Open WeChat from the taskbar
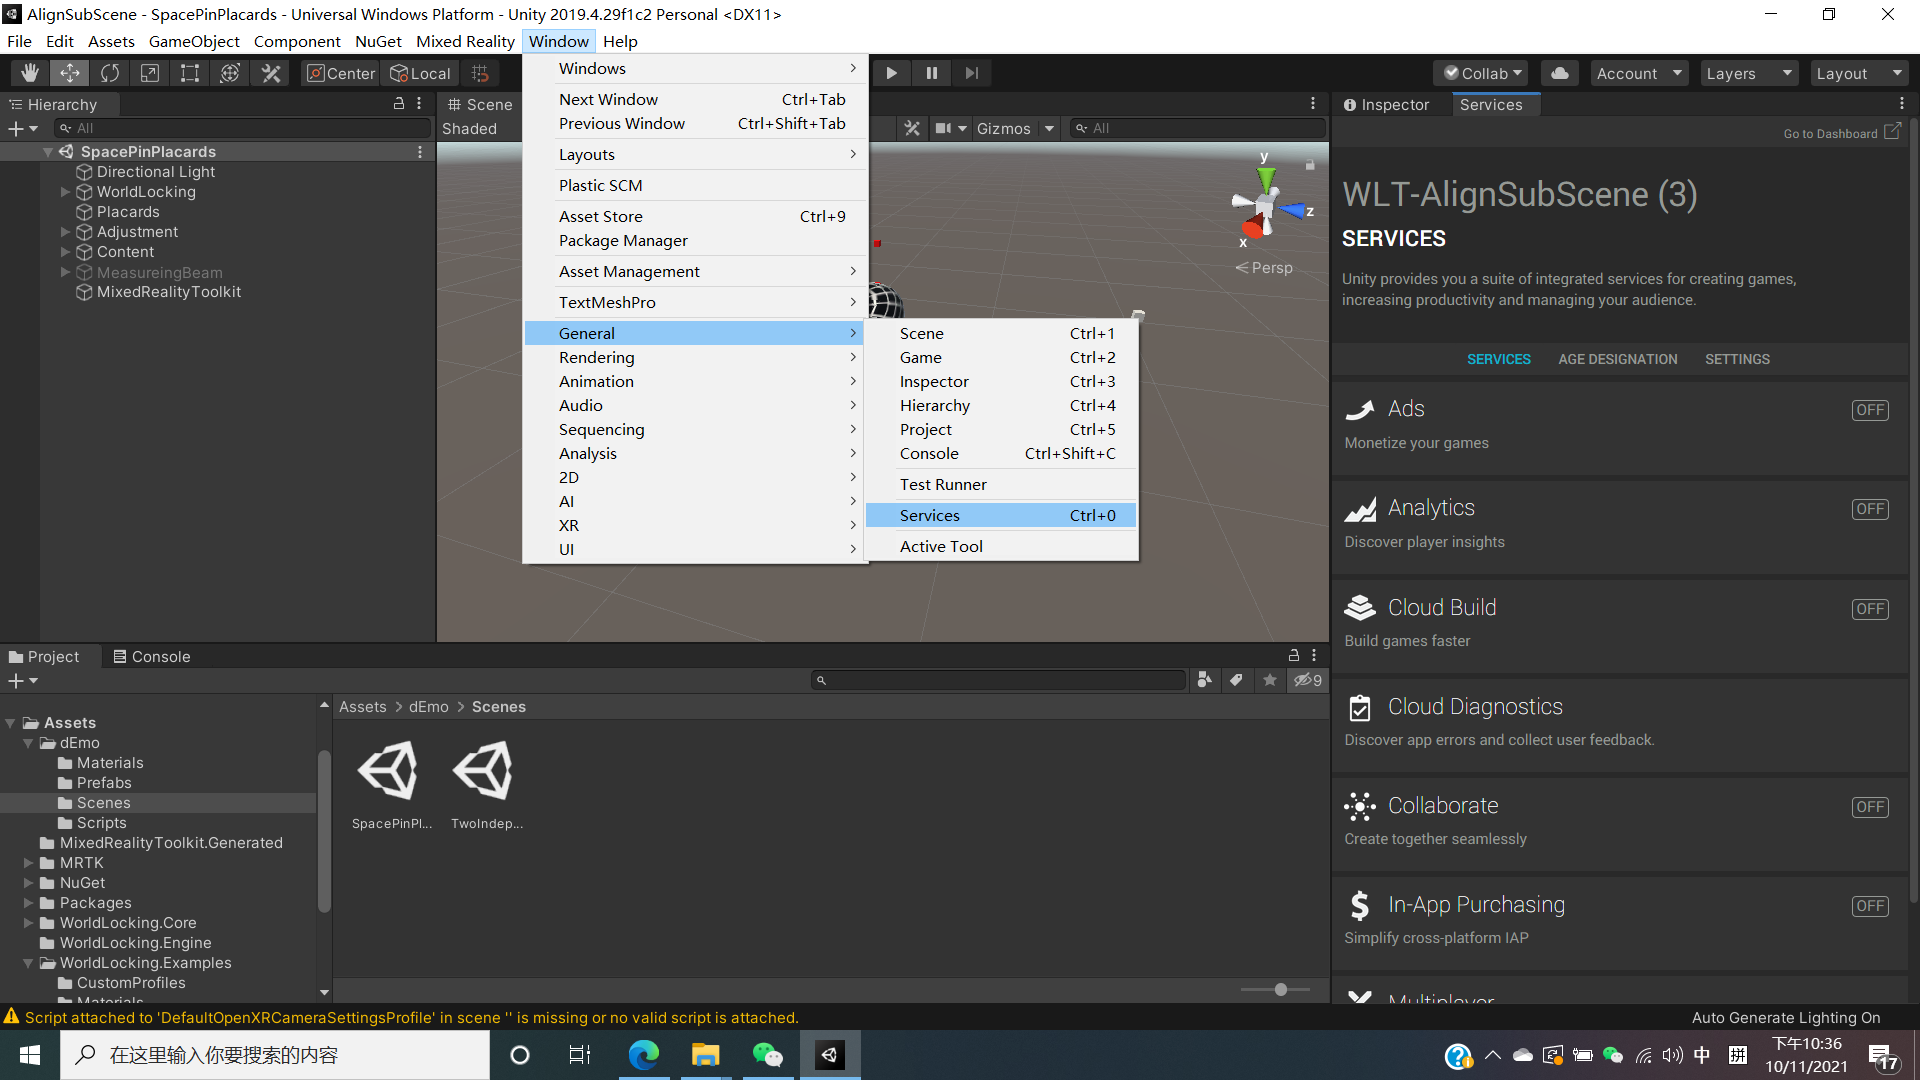Screen dimensions: 1920x1080 767,1055
